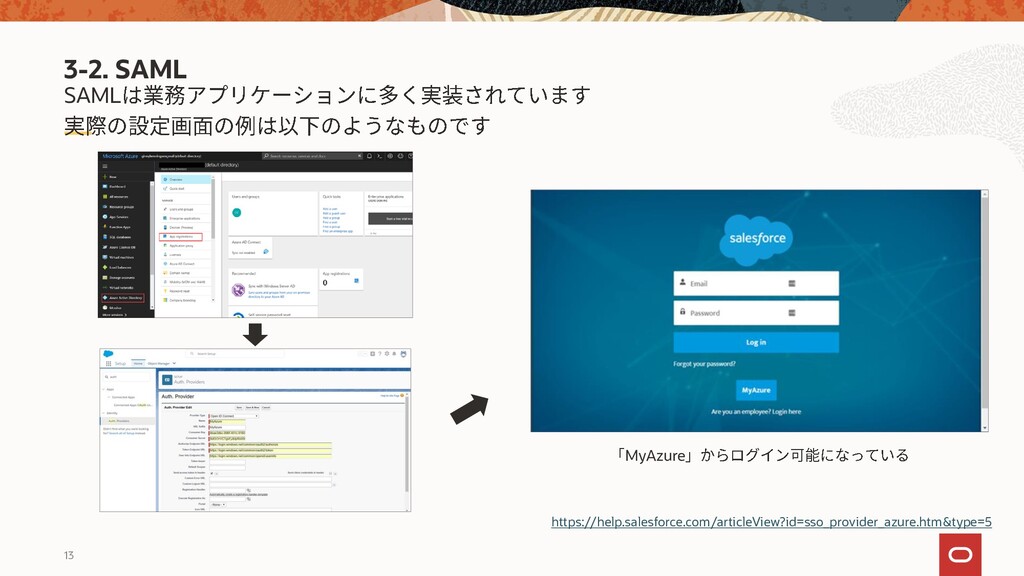This screenshot has width=1024, height=576.
Task: Open the Portal dropdown in Auth. Provider form
Action: [x=218, y=504]
